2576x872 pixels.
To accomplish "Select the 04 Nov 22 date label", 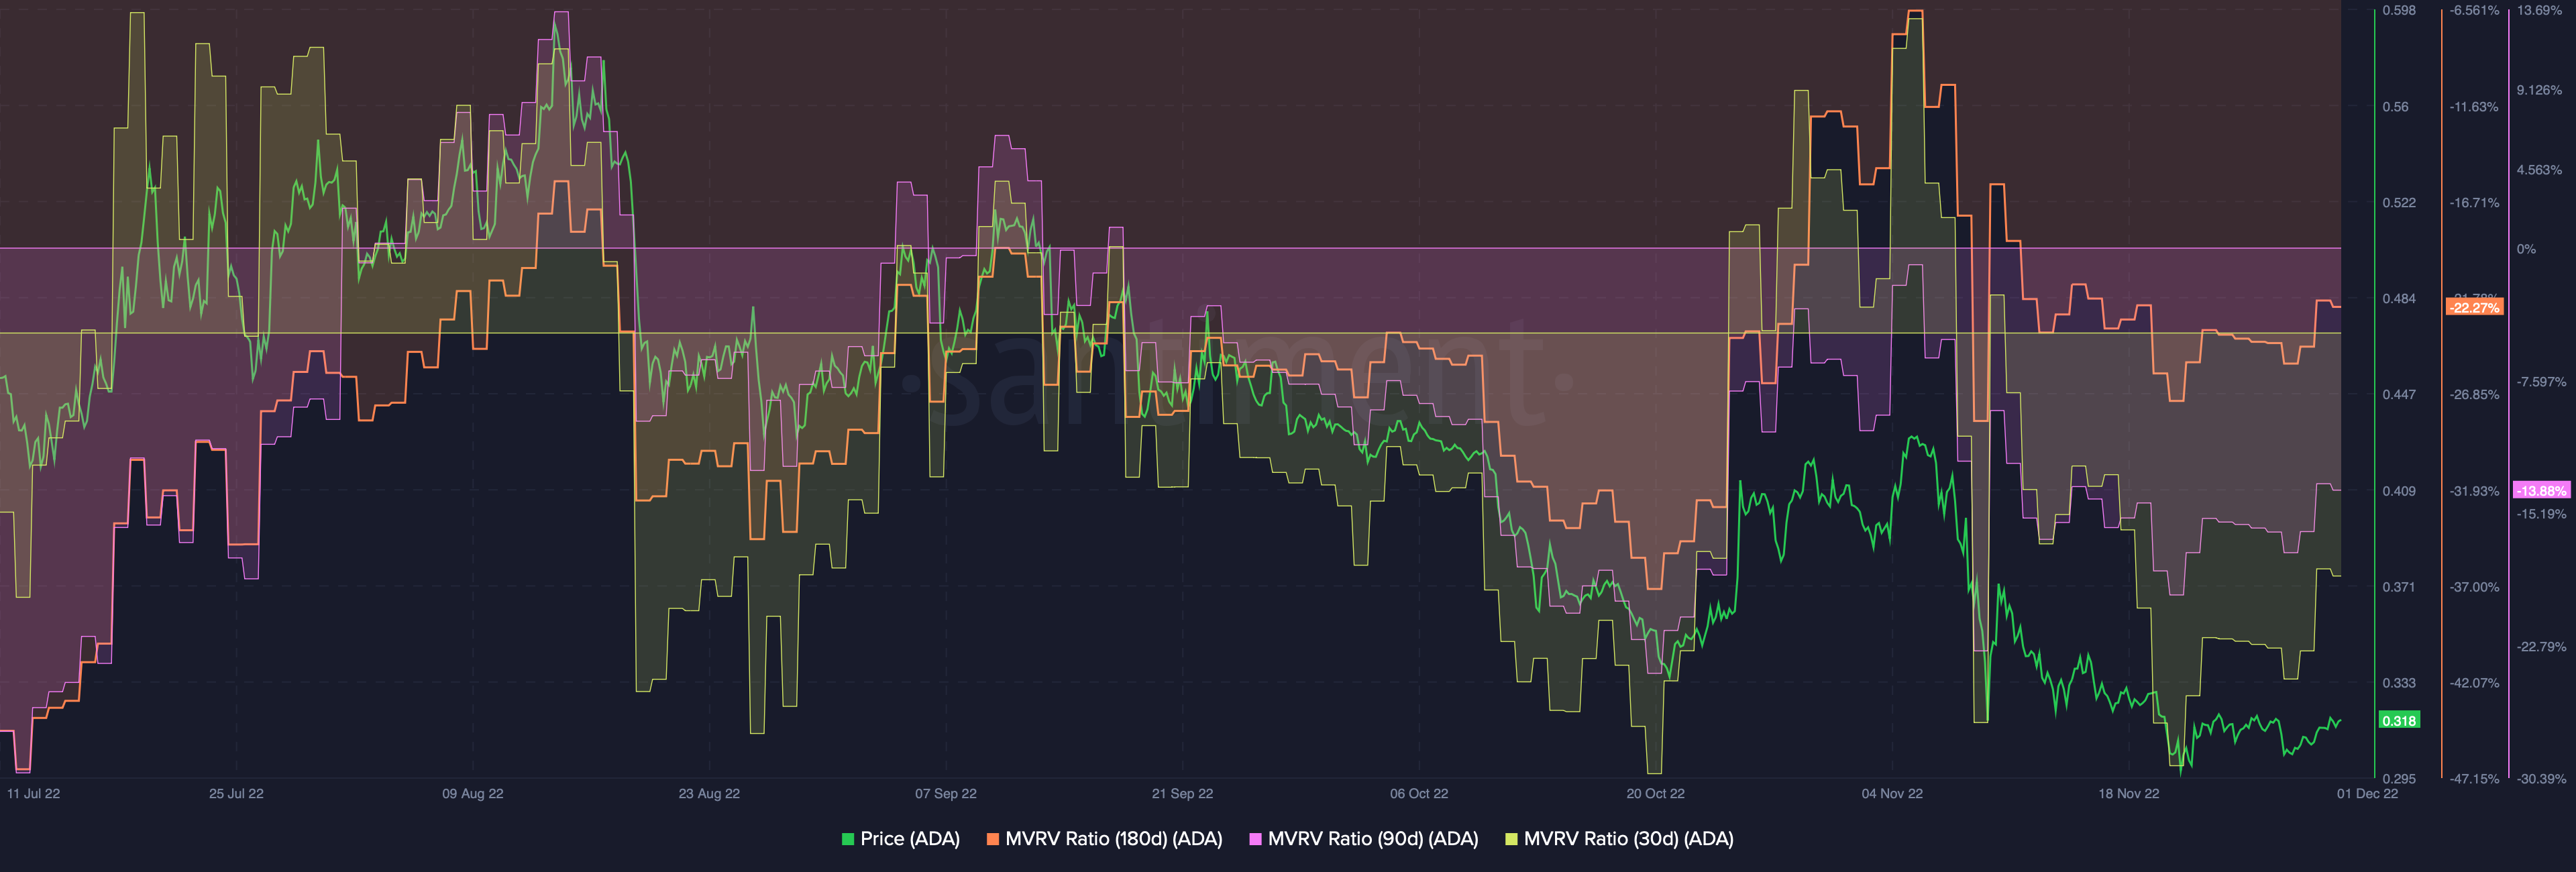I will [x=1891, y=794].
